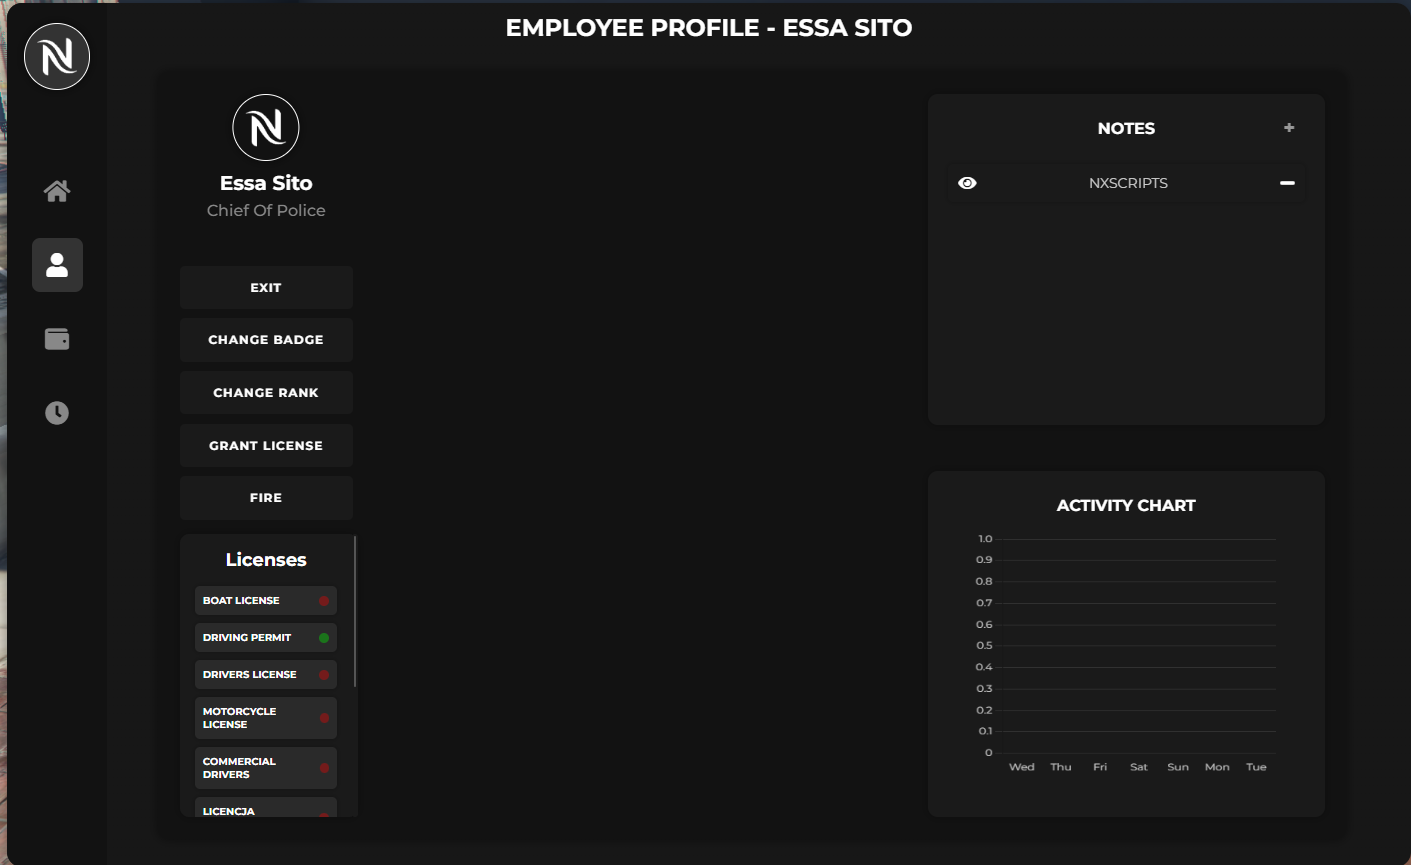The height and width of the screenshot is (865, 1411).
Task: Toggle the Driving Permit green status dot
Action: click(324, 638)
